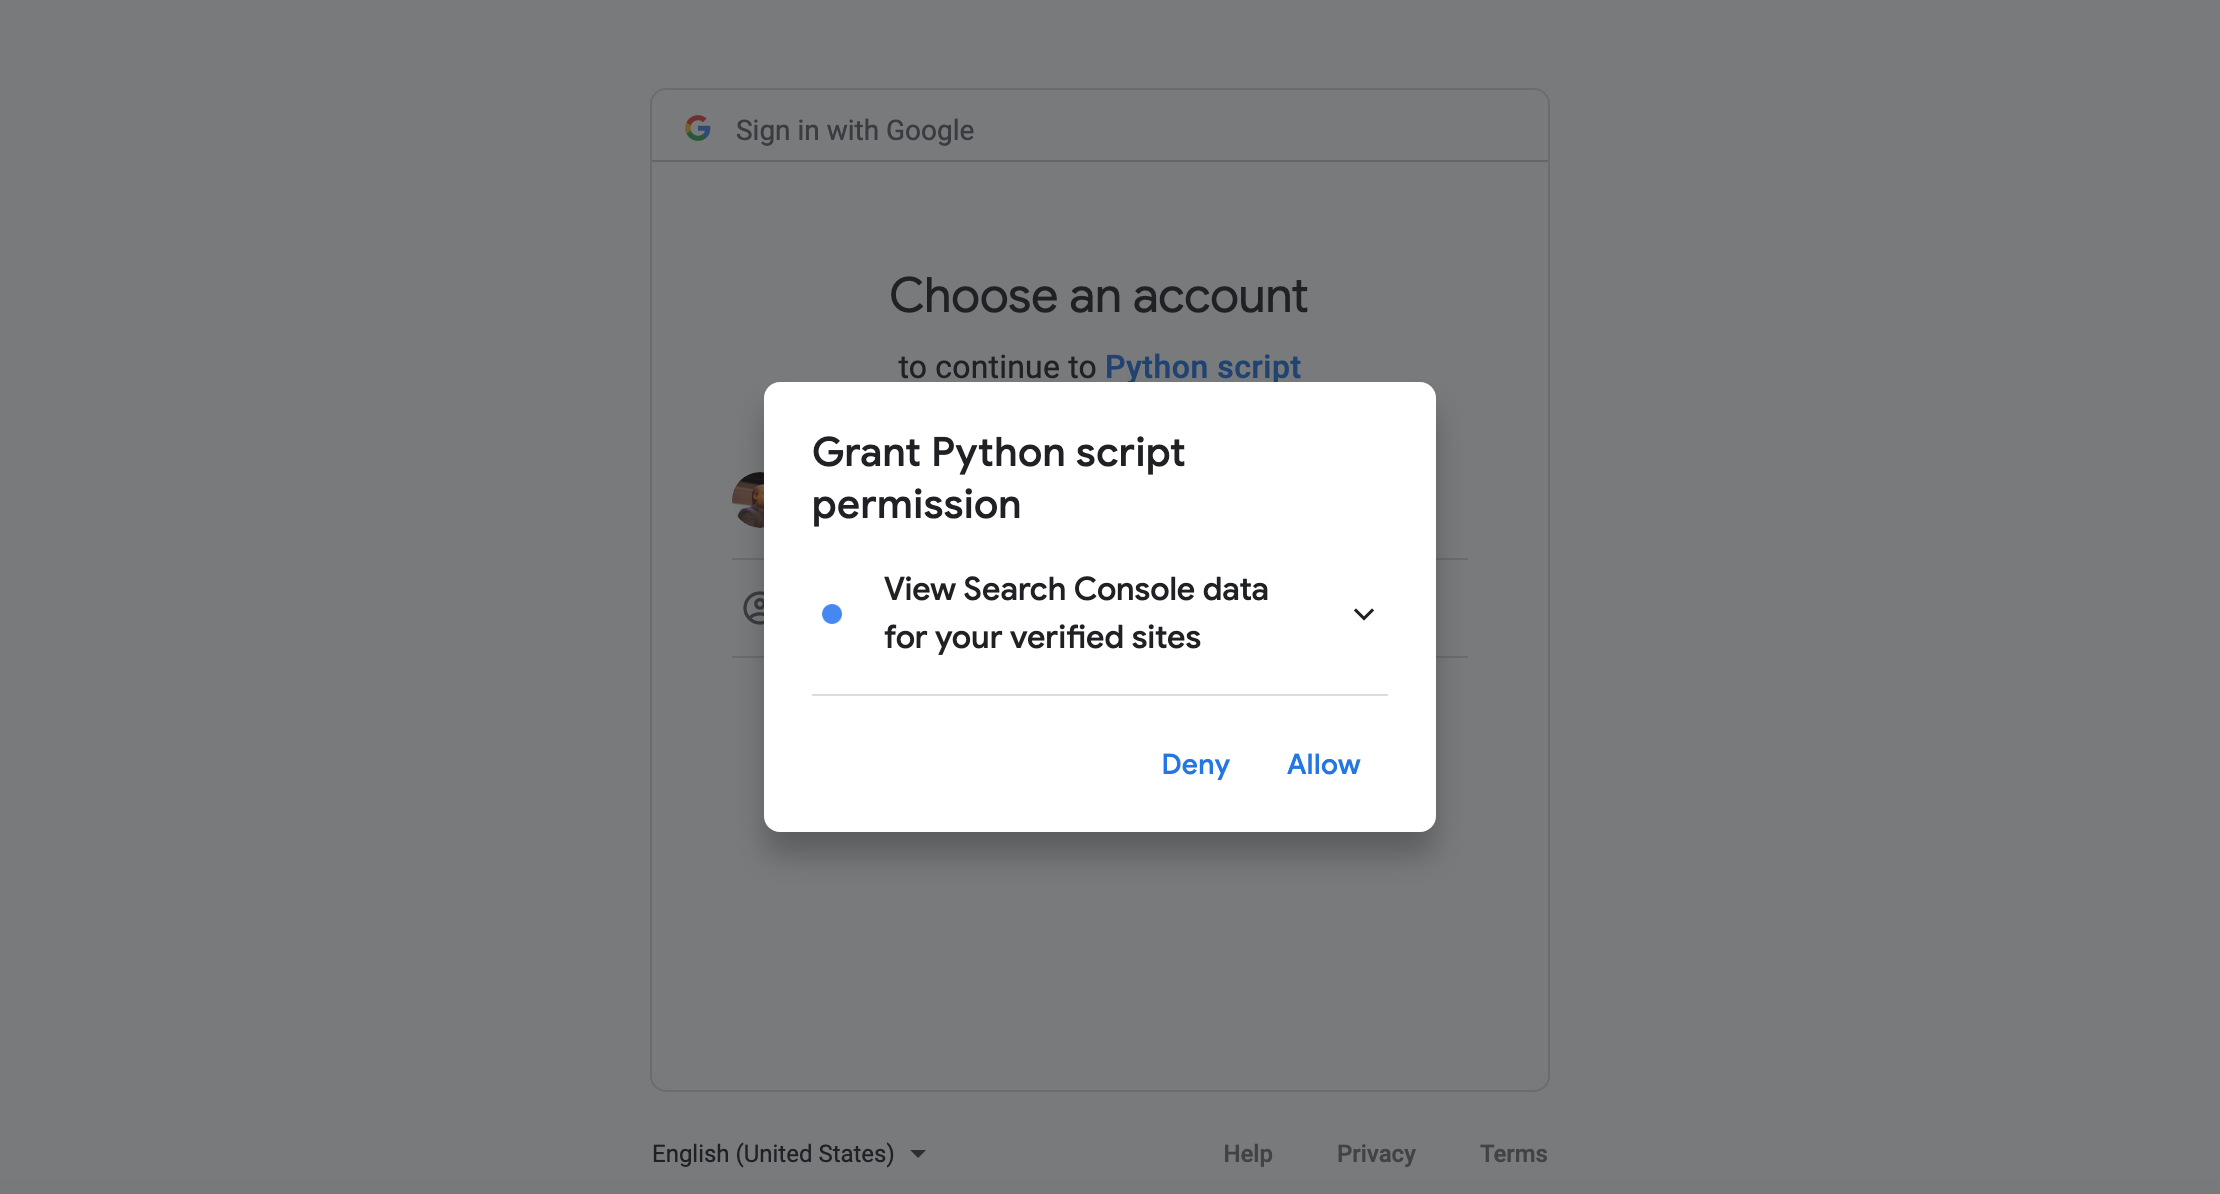
Task: Open the Terms link in the footer
Action: 1513,1154
